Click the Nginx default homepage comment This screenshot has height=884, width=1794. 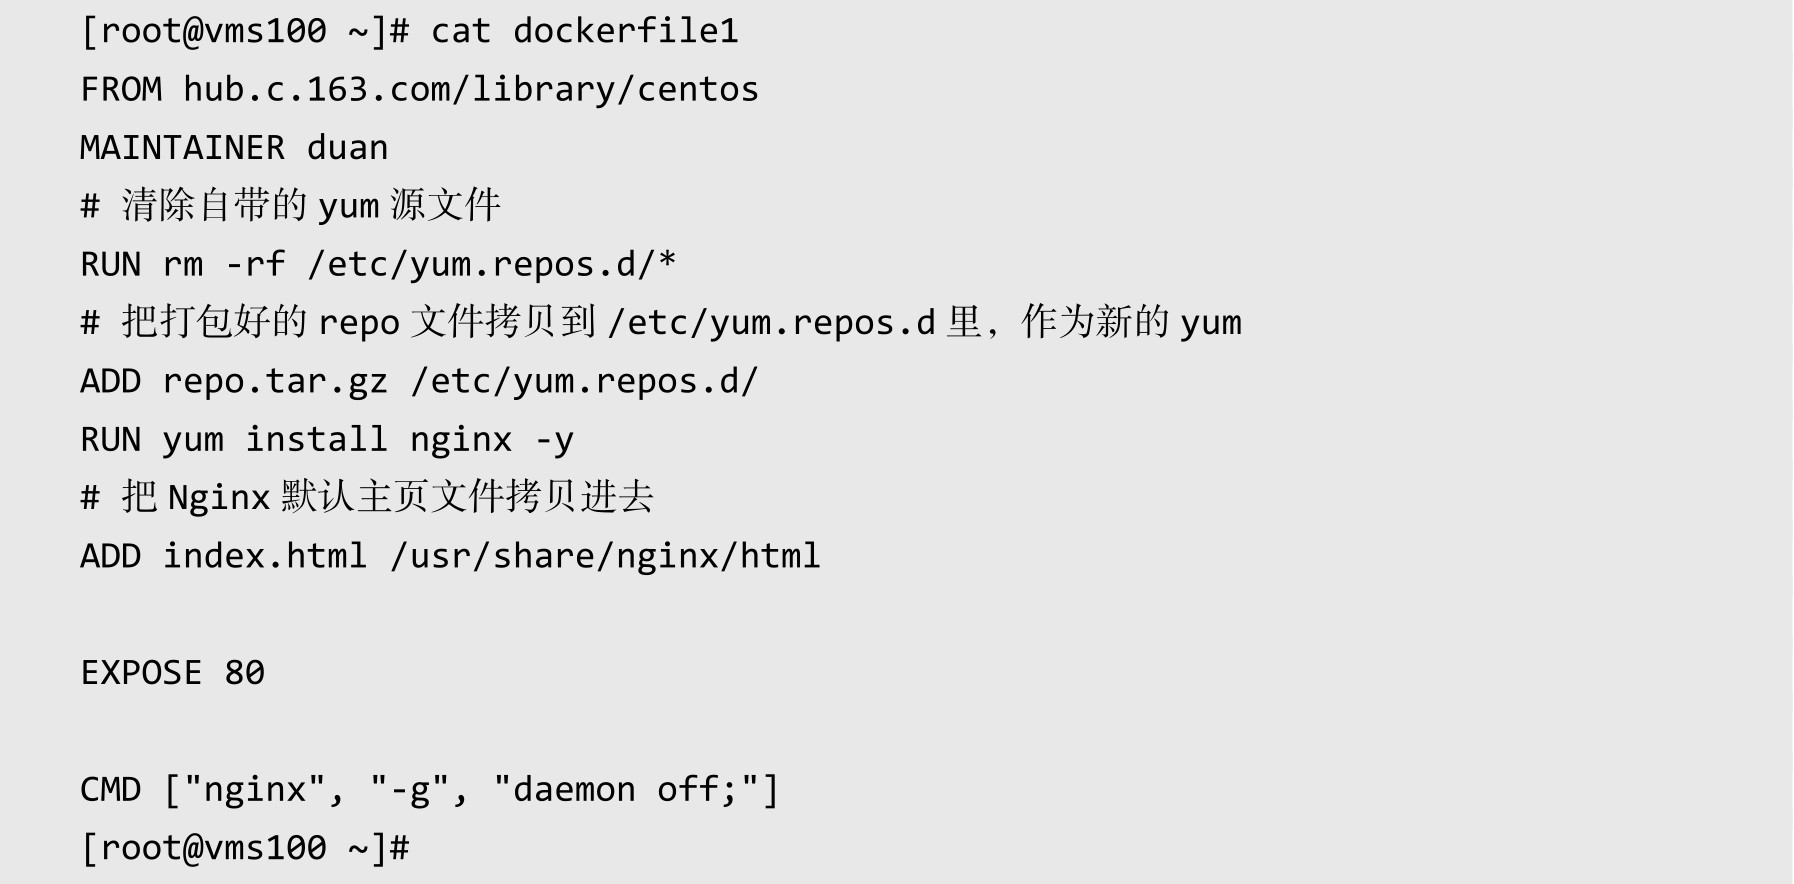tap(367, 497)
